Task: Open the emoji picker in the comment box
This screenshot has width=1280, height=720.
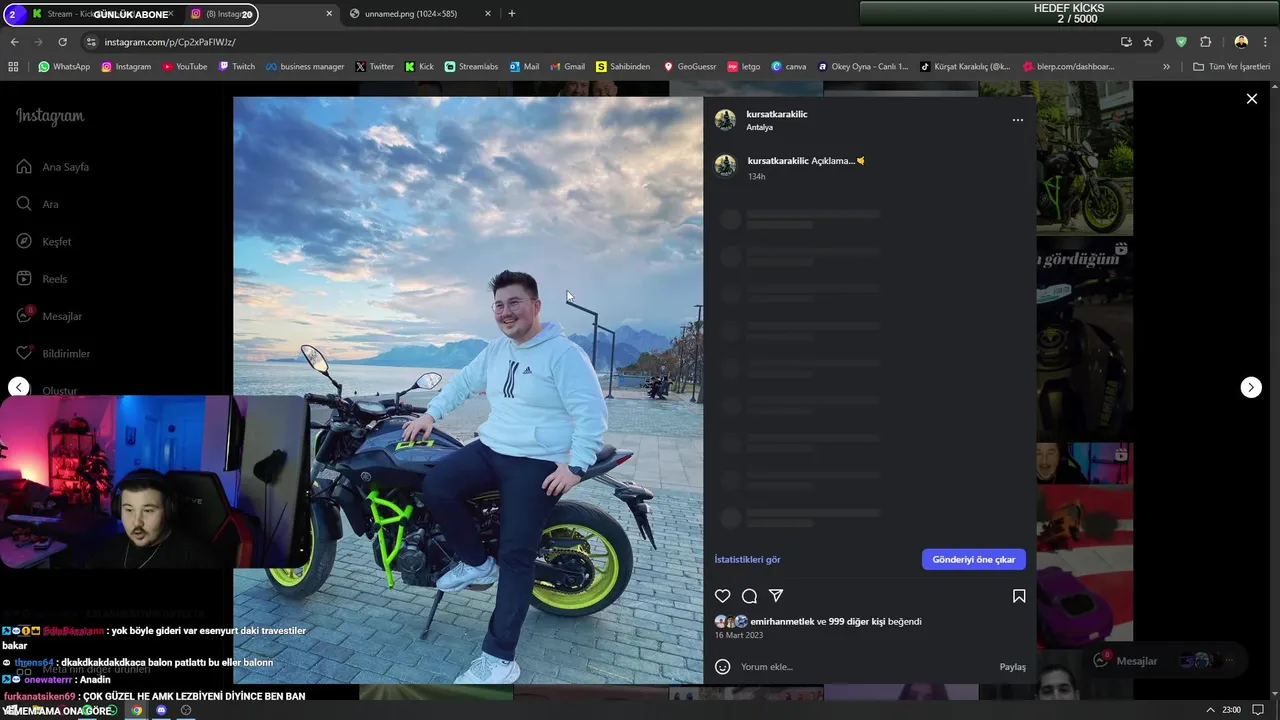Action: click(723, 667)
